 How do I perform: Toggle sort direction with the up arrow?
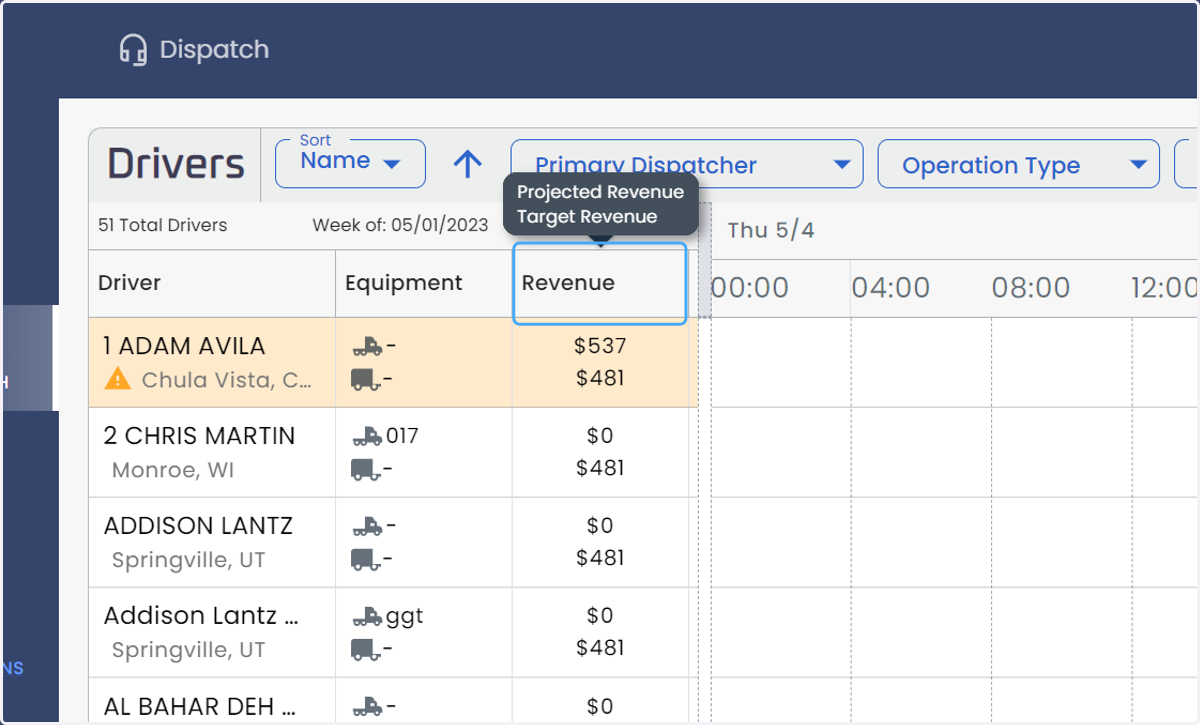pyautogui.click(x=467, y=164)
